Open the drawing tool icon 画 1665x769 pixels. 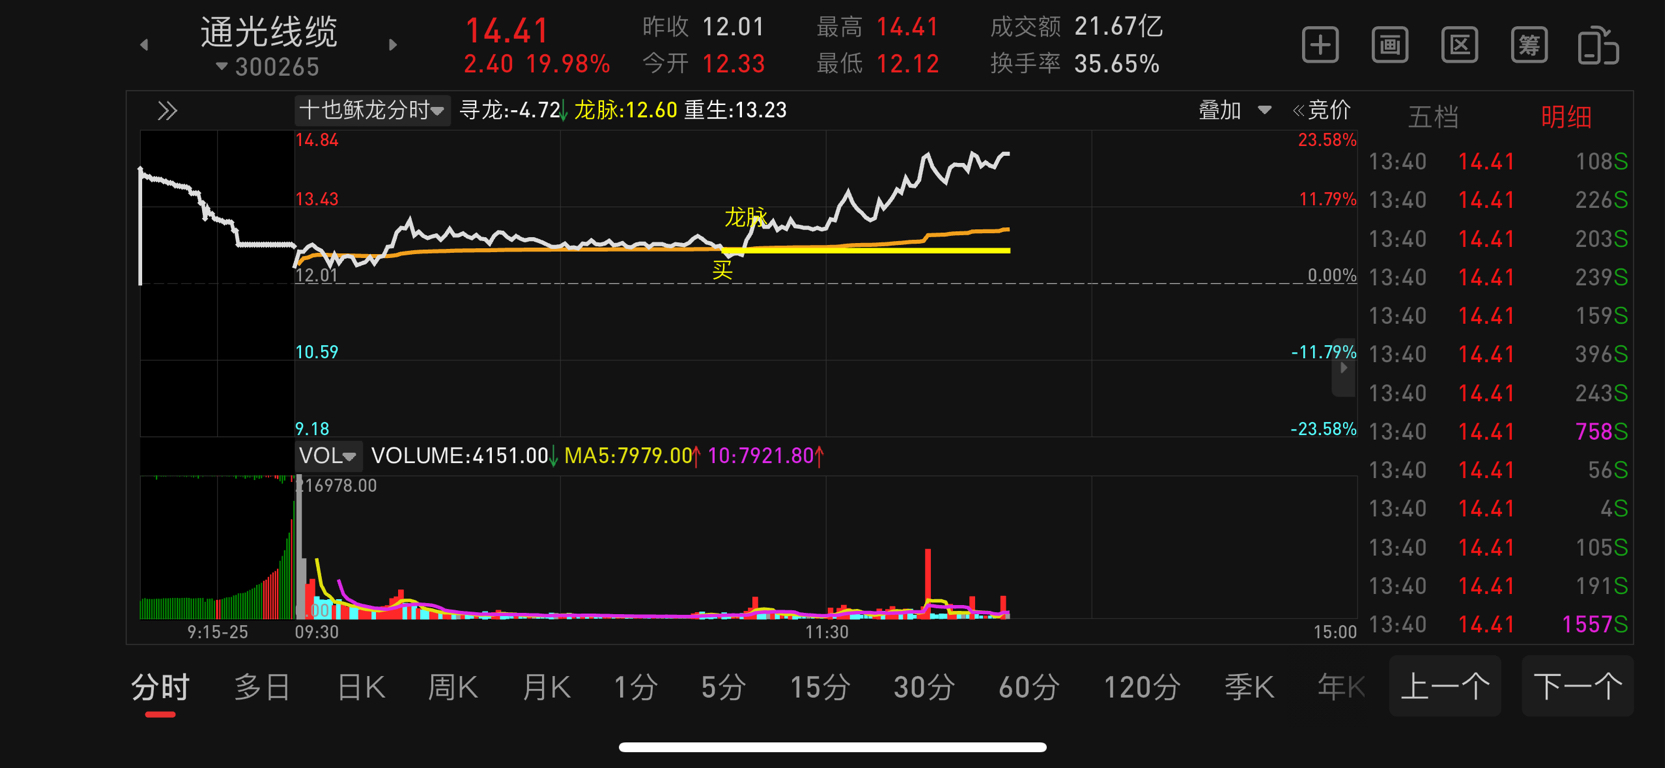click(x=1390, y=45)
